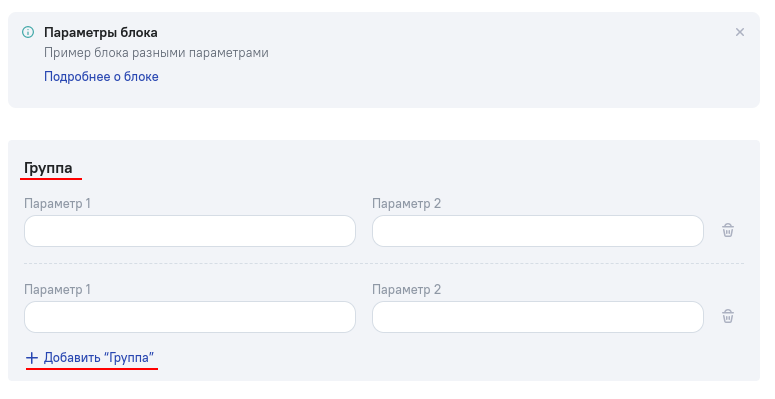Click the plus icon before Добавить "Группа"
Viewport: 775px width, 399px height.
(32, 357)
